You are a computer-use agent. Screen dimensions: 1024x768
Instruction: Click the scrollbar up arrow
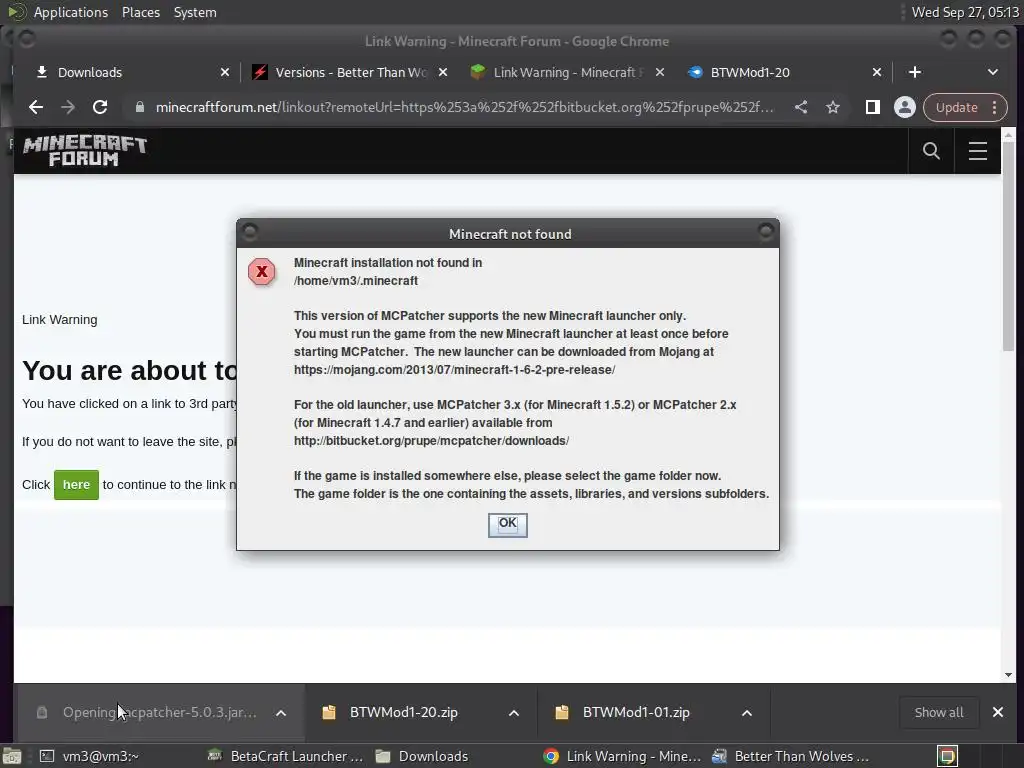[x=1008, y=135]
